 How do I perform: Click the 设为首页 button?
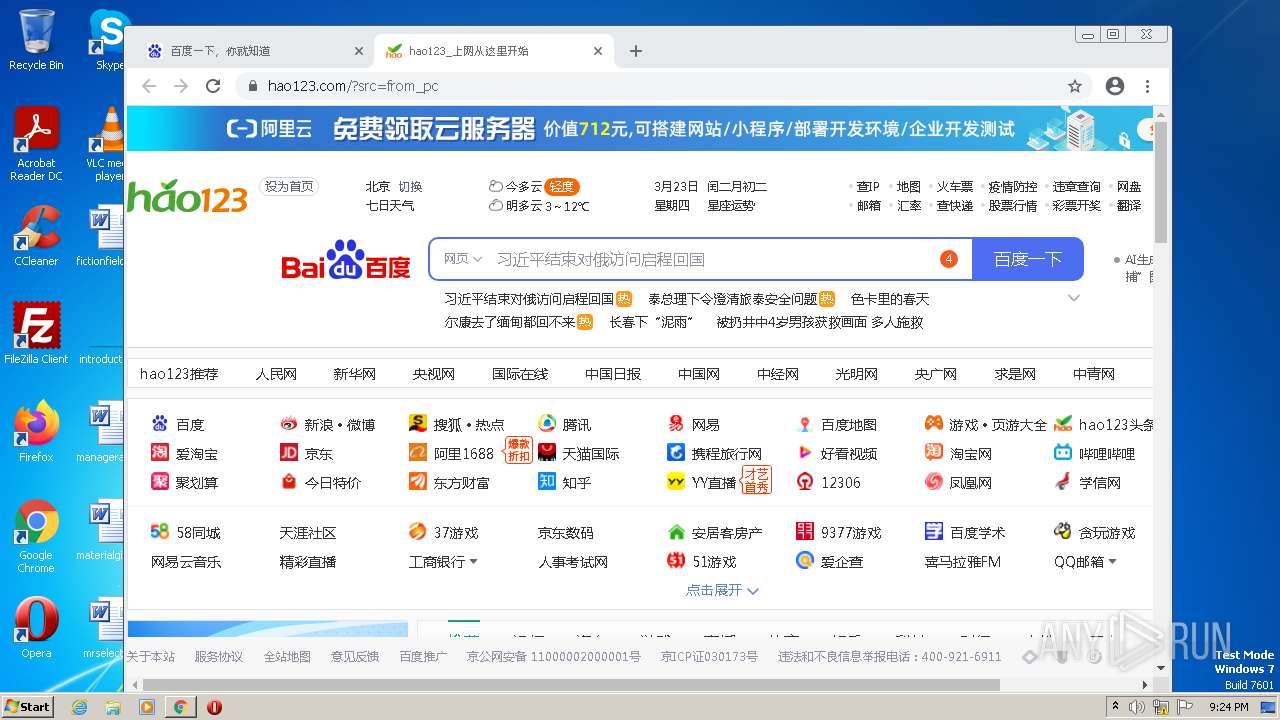289,186
